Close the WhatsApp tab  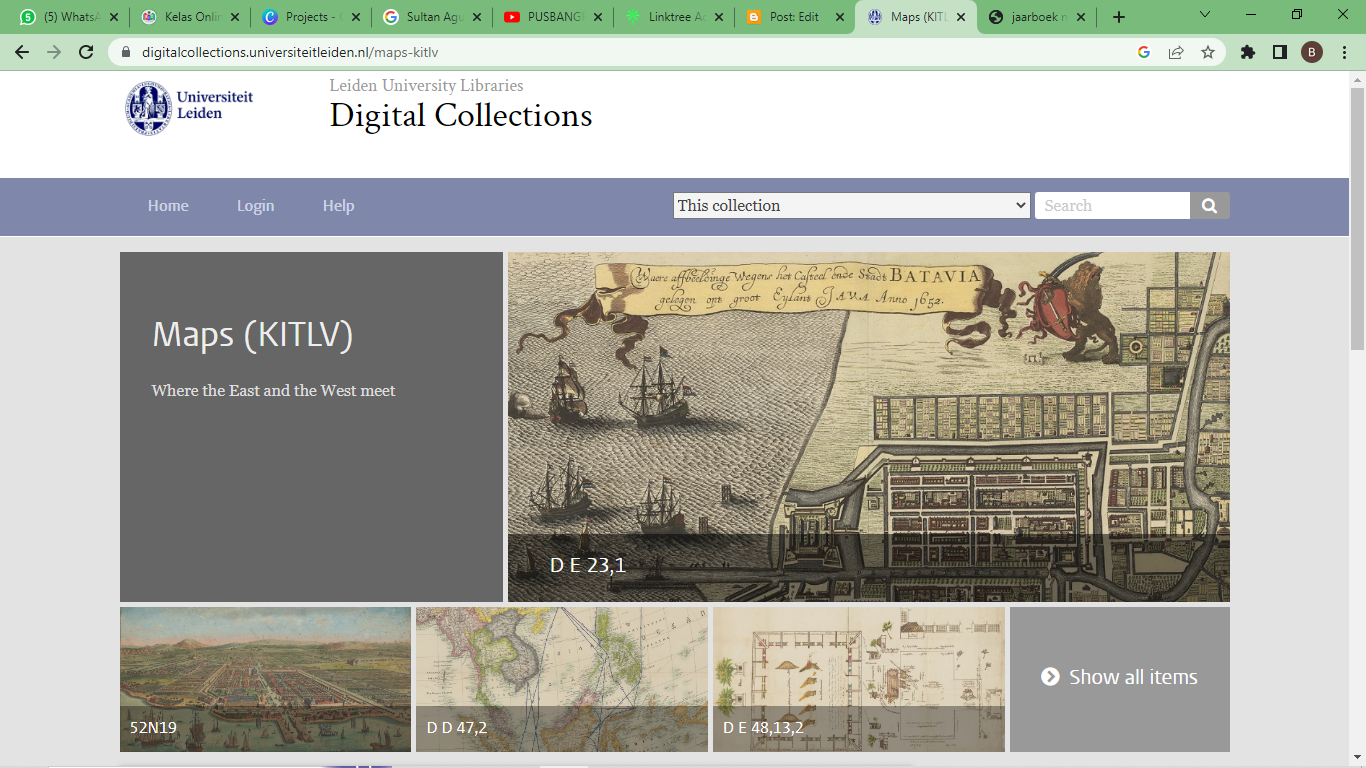click(113, 17)
